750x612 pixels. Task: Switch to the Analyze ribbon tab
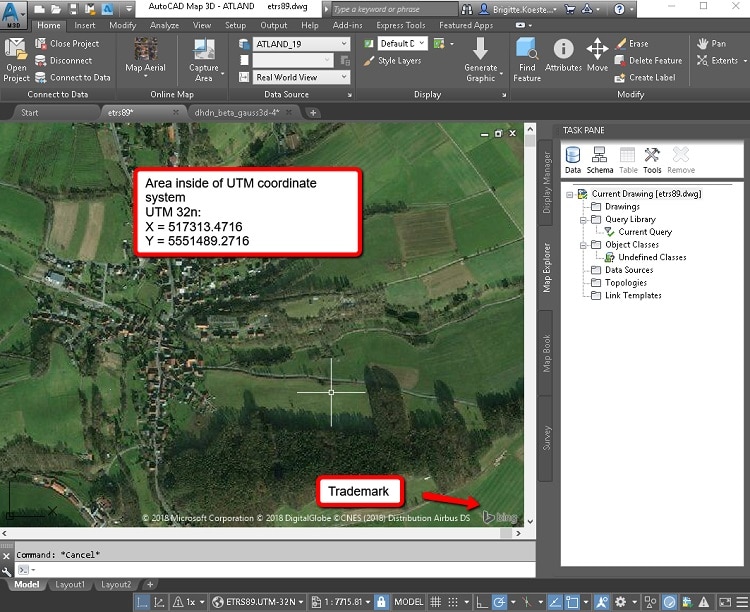(164, 25)
